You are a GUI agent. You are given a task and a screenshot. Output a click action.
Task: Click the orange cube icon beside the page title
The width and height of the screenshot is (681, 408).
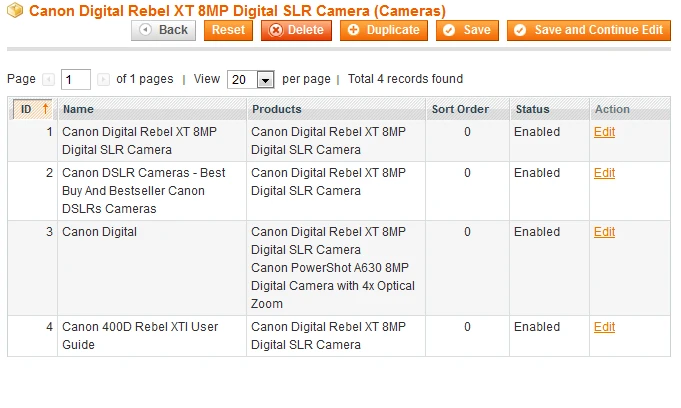15,10
